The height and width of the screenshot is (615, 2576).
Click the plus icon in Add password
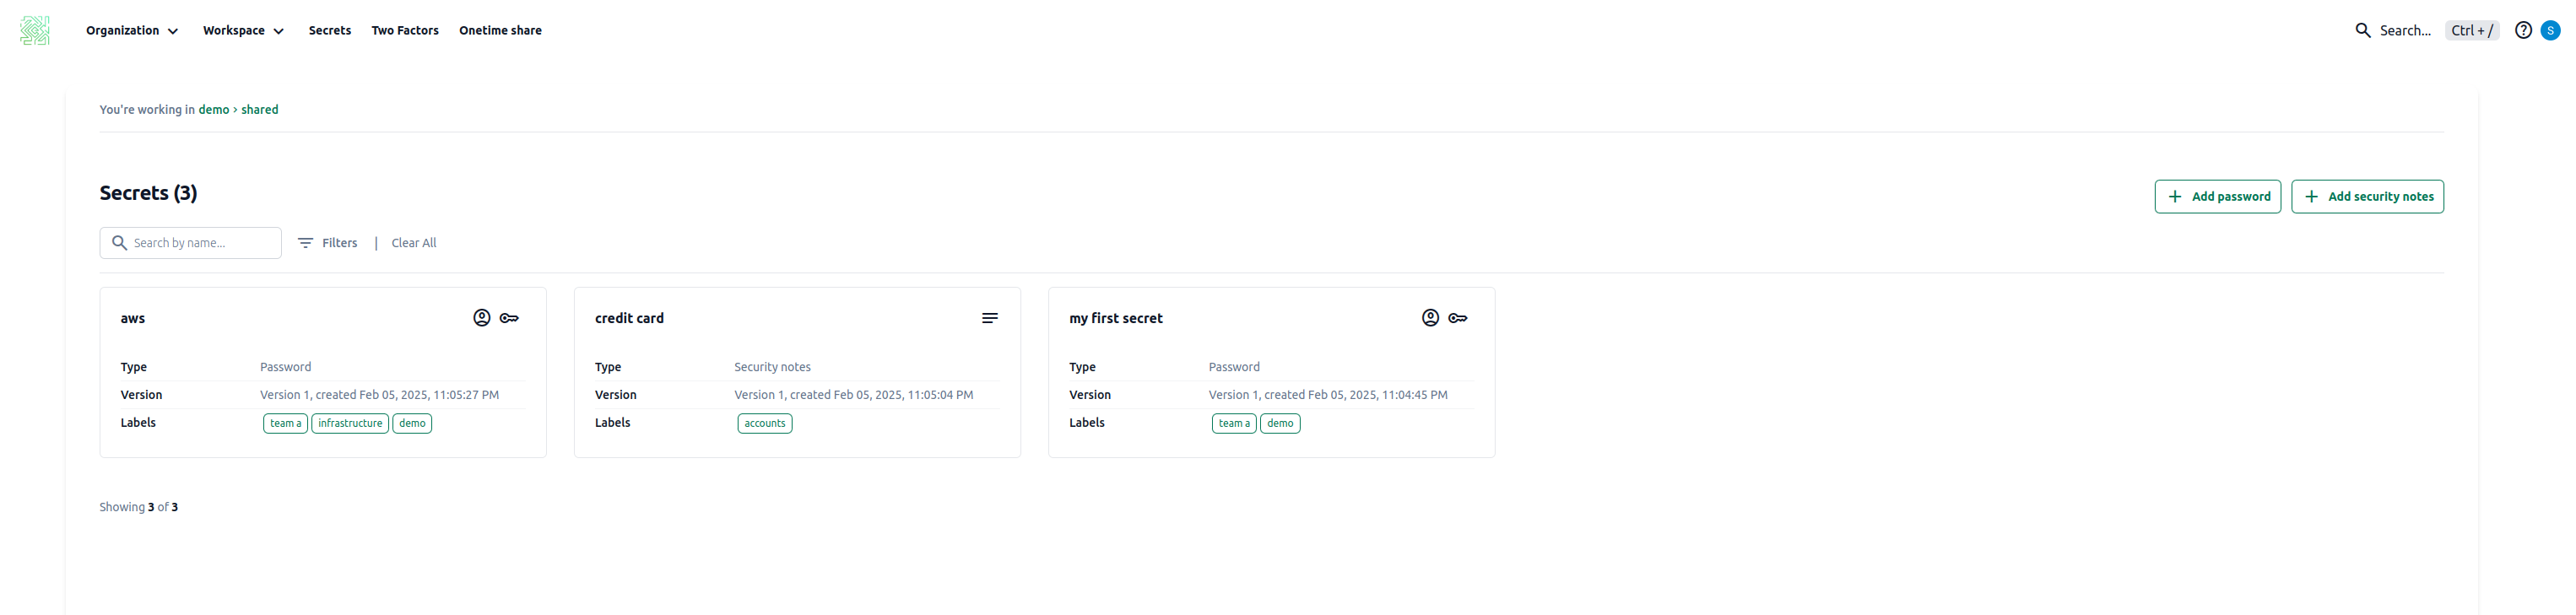(x=2174, y=197)
